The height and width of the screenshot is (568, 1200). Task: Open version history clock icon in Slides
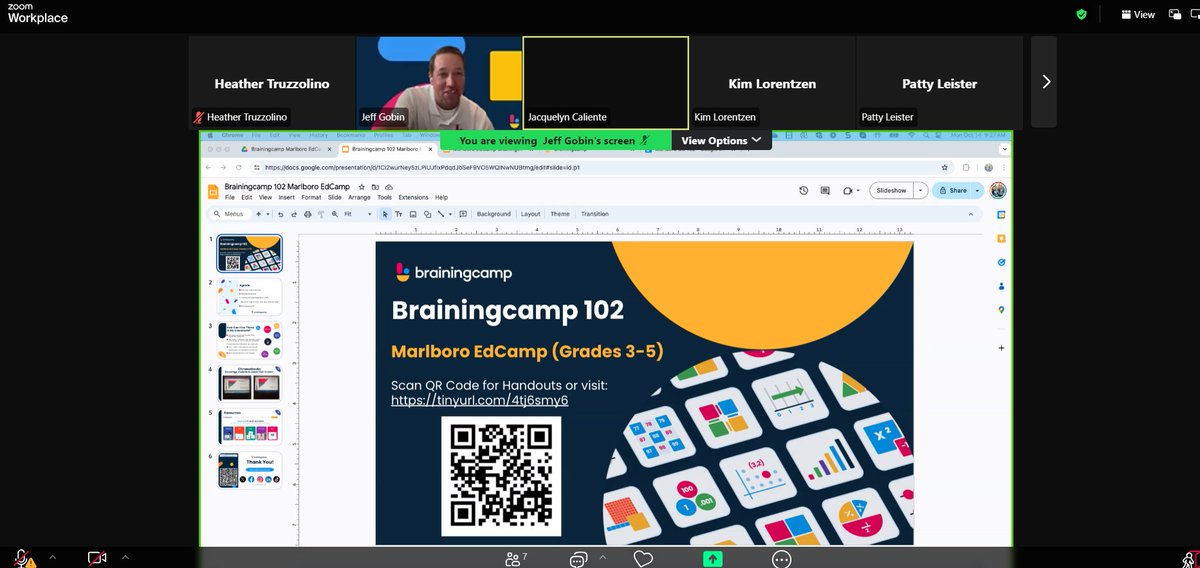tap(804, 190)
